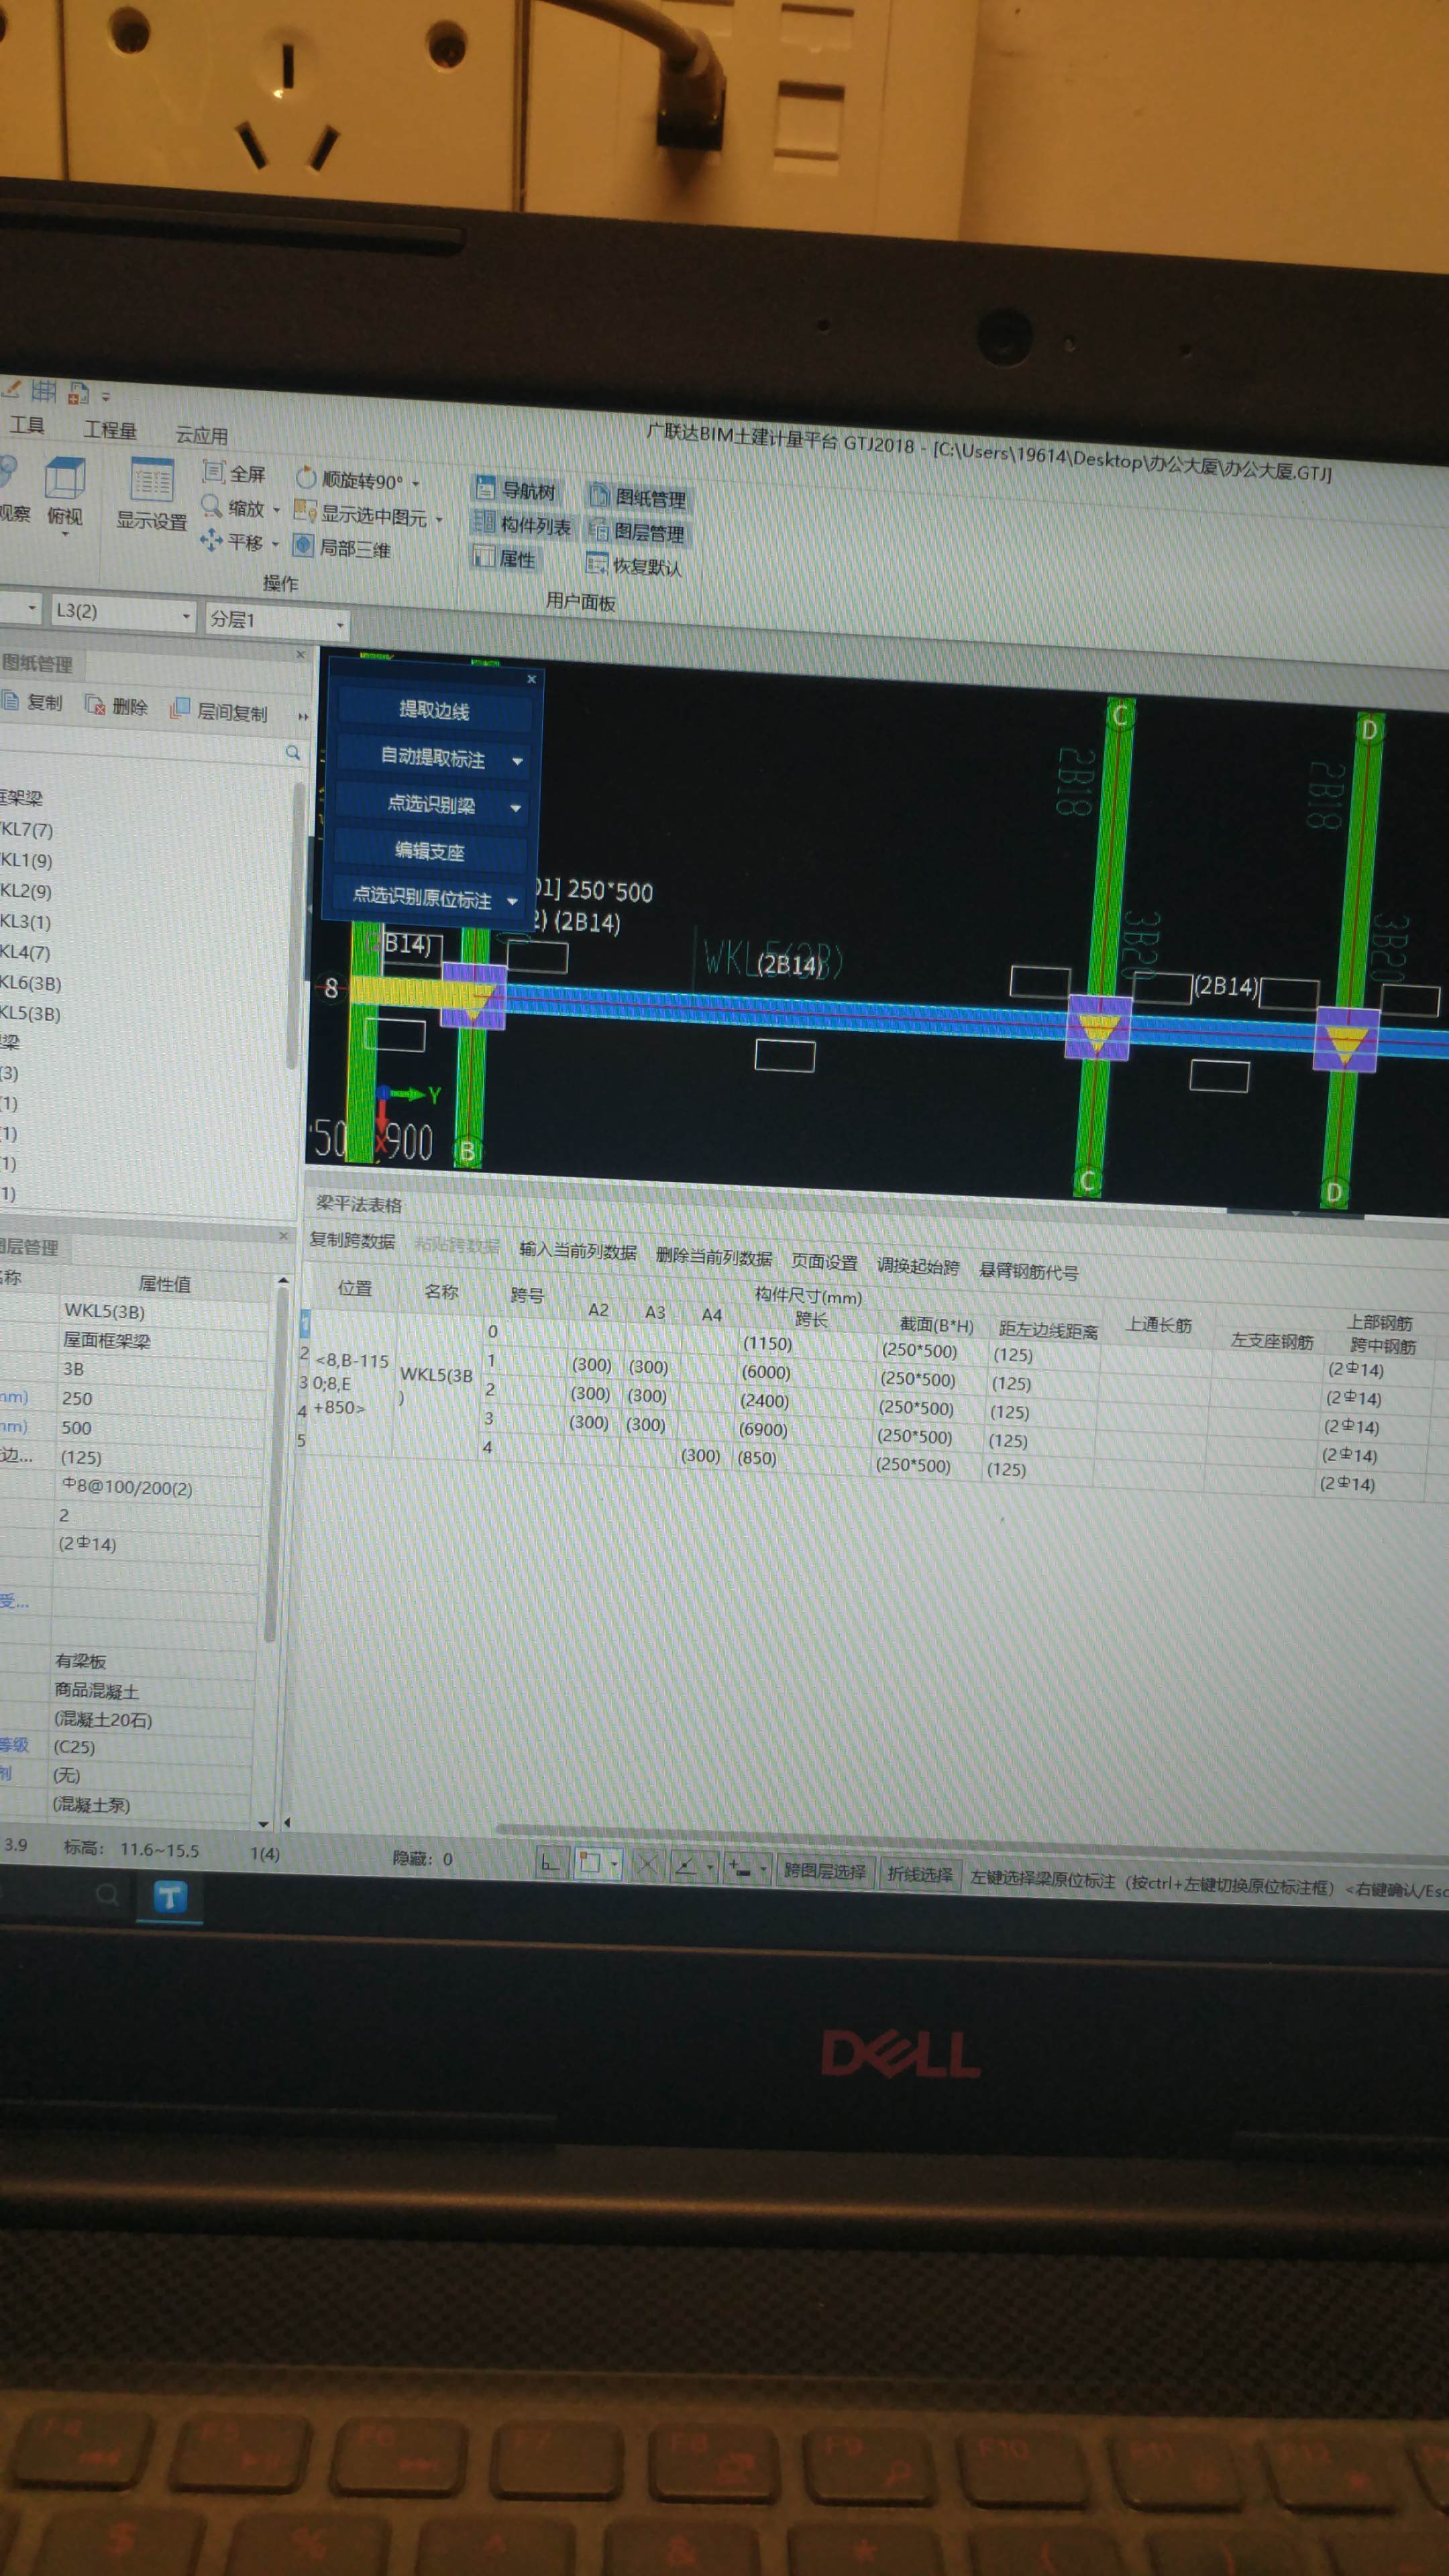Click 页面设置 in beam table toolbar
1449x2576 pixels.
pyautogui.click(x=825, y=1262)
